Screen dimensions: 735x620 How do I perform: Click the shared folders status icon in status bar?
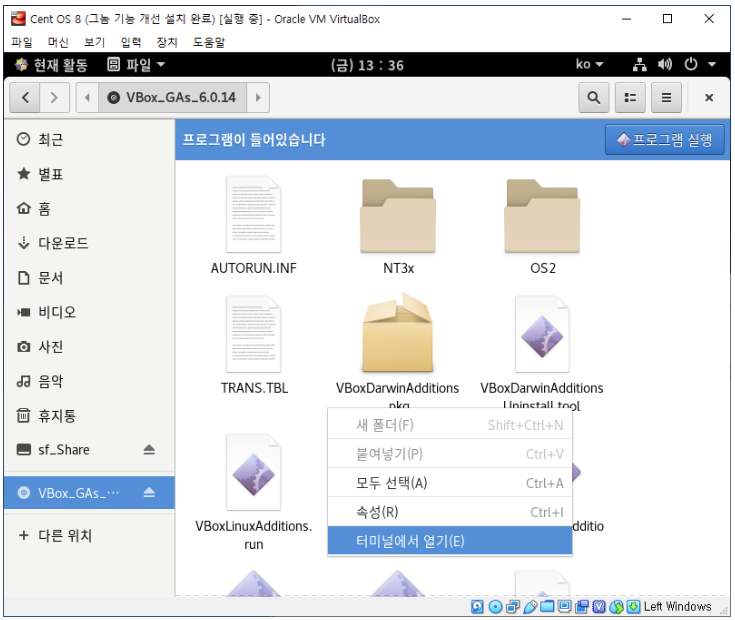click(547, 607)
